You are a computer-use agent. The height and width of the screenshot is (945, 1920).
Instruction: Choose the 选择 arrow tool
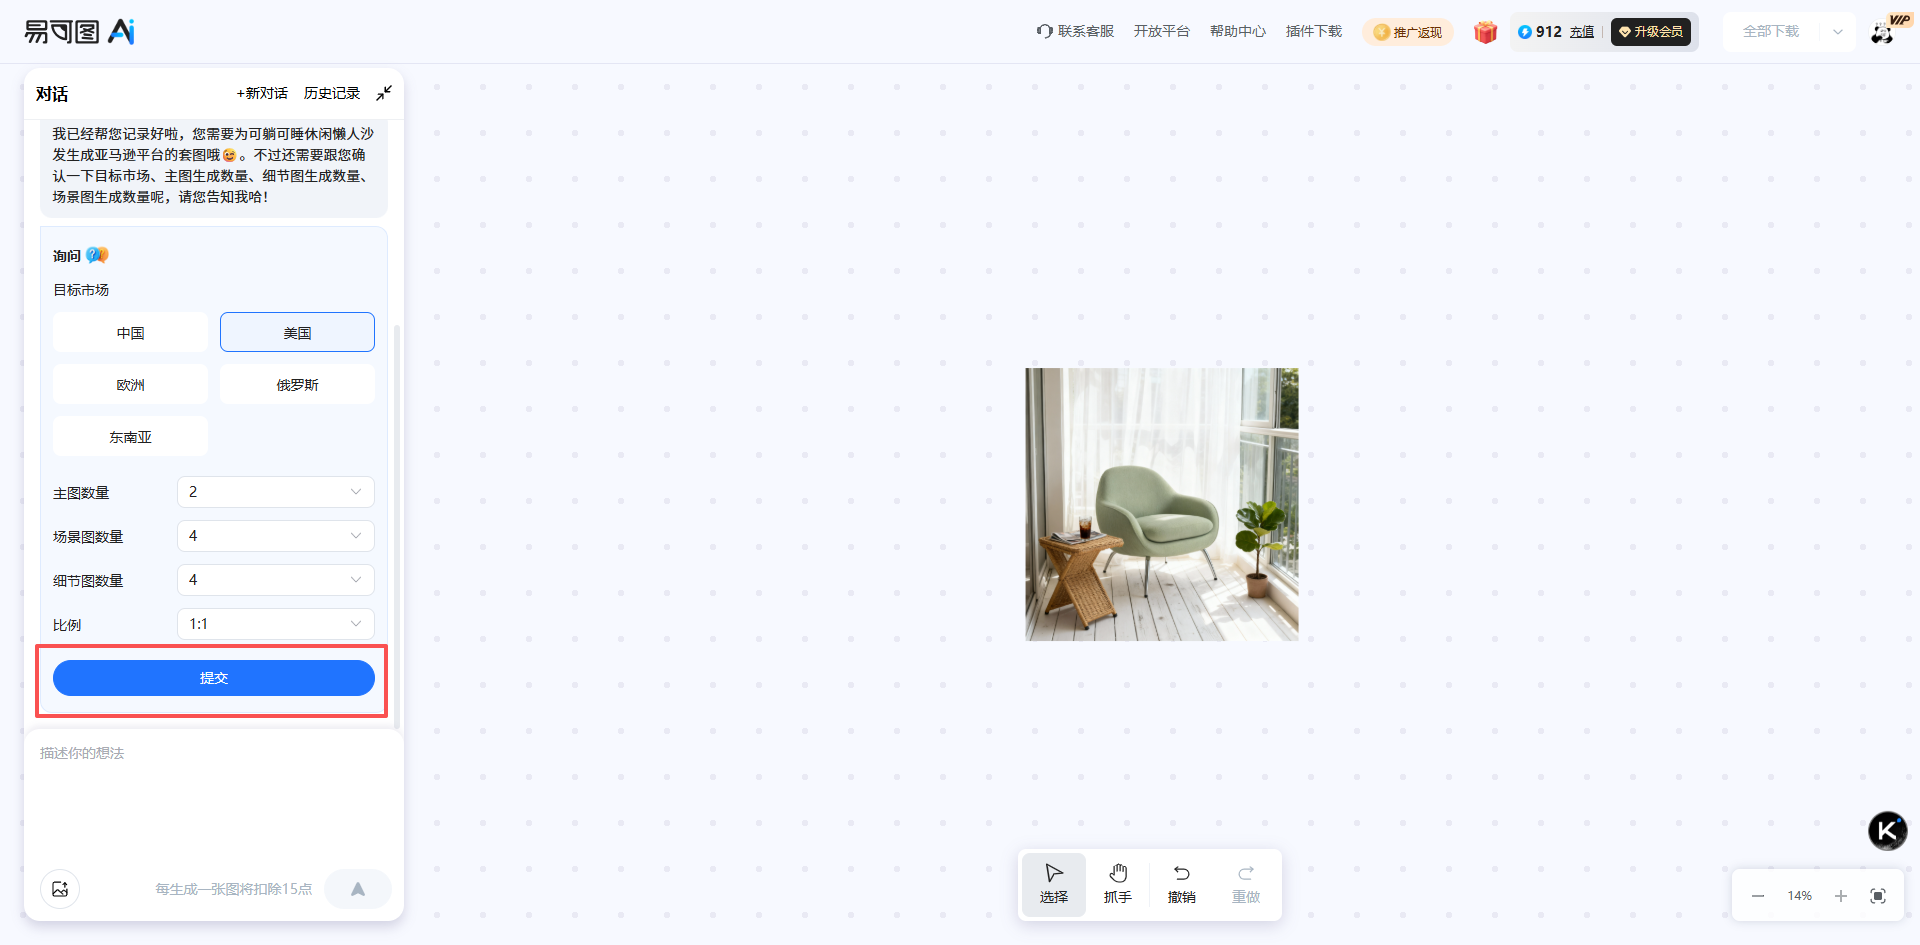tap(1054, 884)
